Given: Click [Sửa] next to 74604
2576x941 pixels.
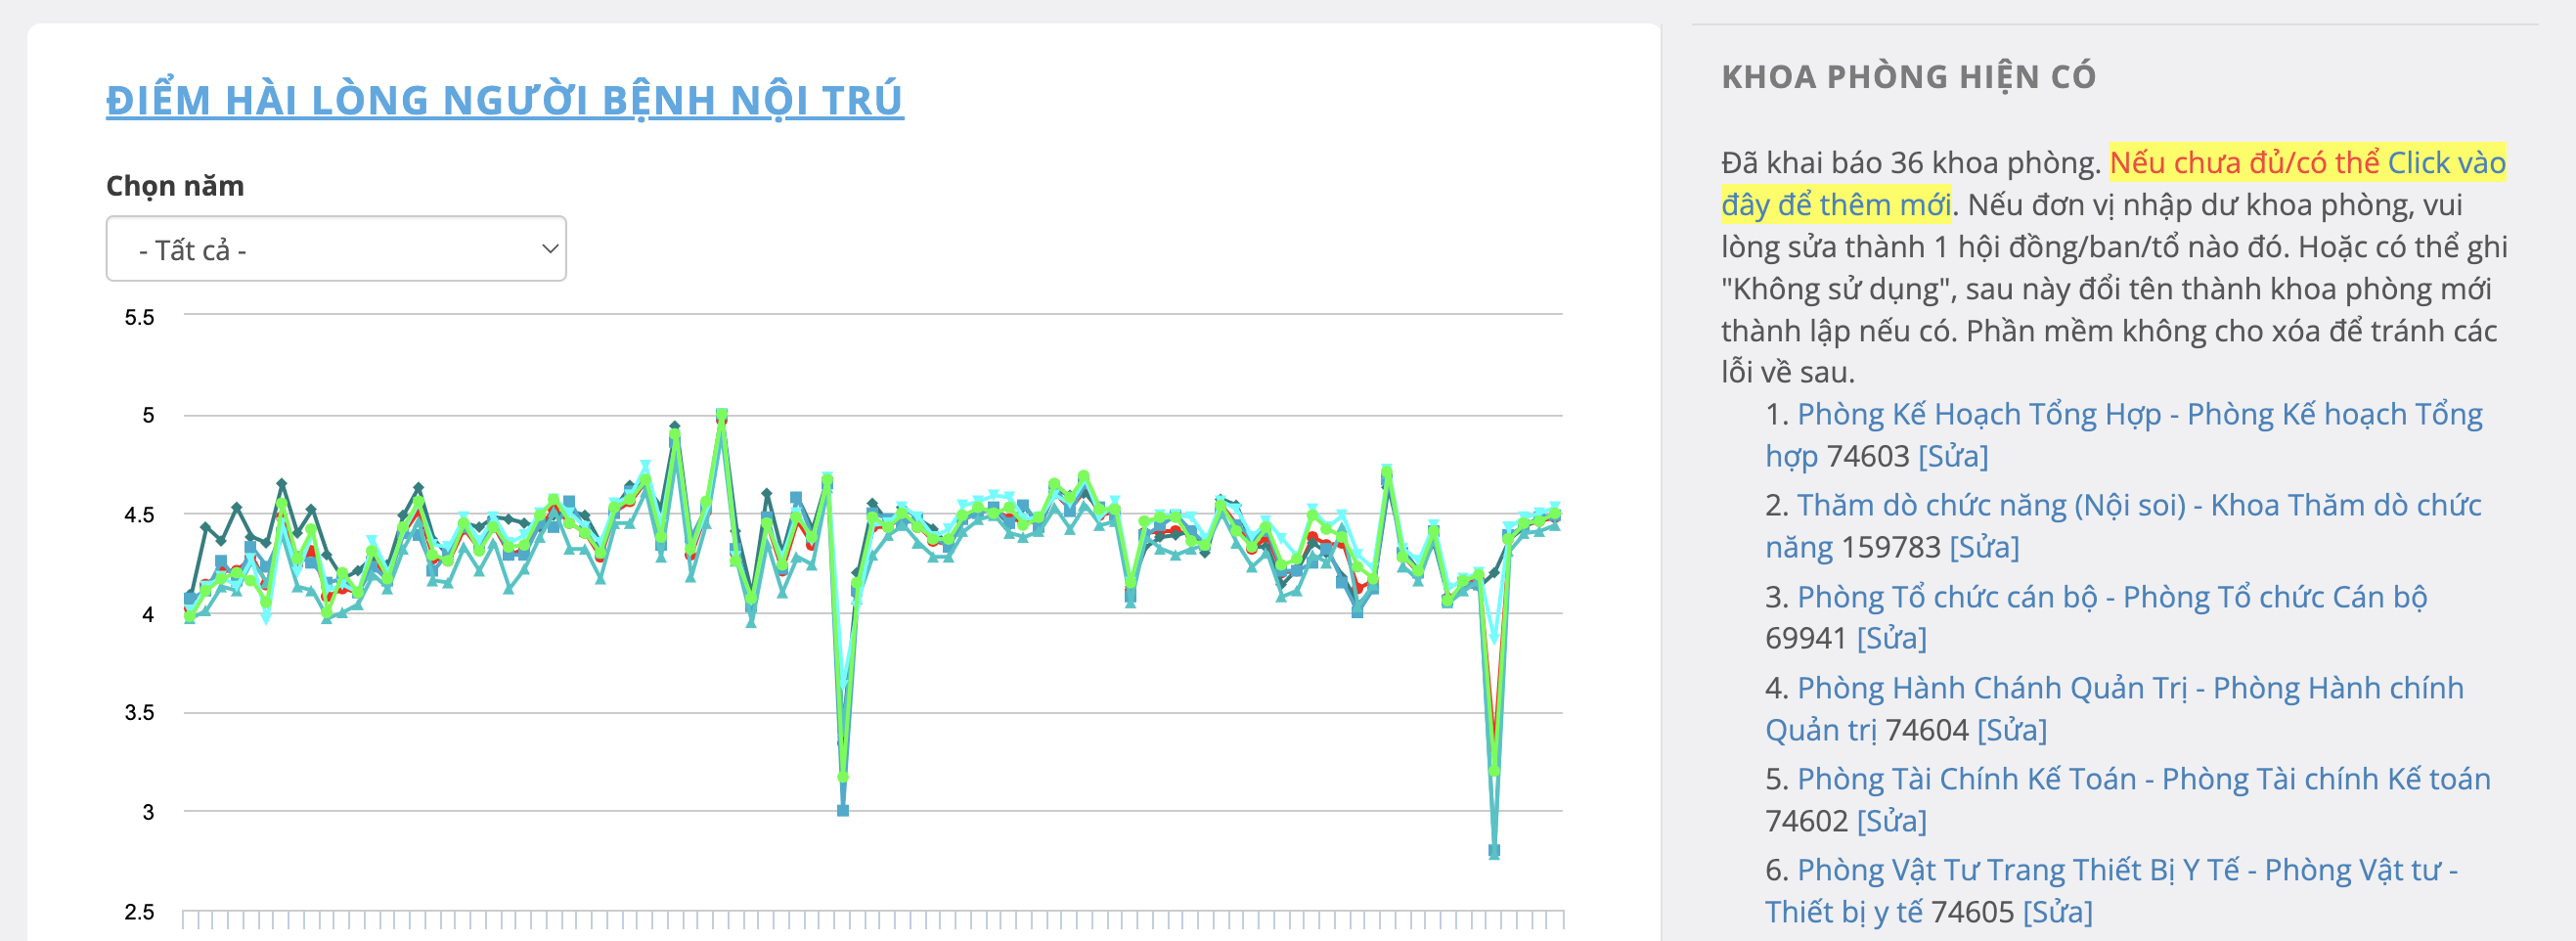Looking at the screenshot, I should point(2012,730).
